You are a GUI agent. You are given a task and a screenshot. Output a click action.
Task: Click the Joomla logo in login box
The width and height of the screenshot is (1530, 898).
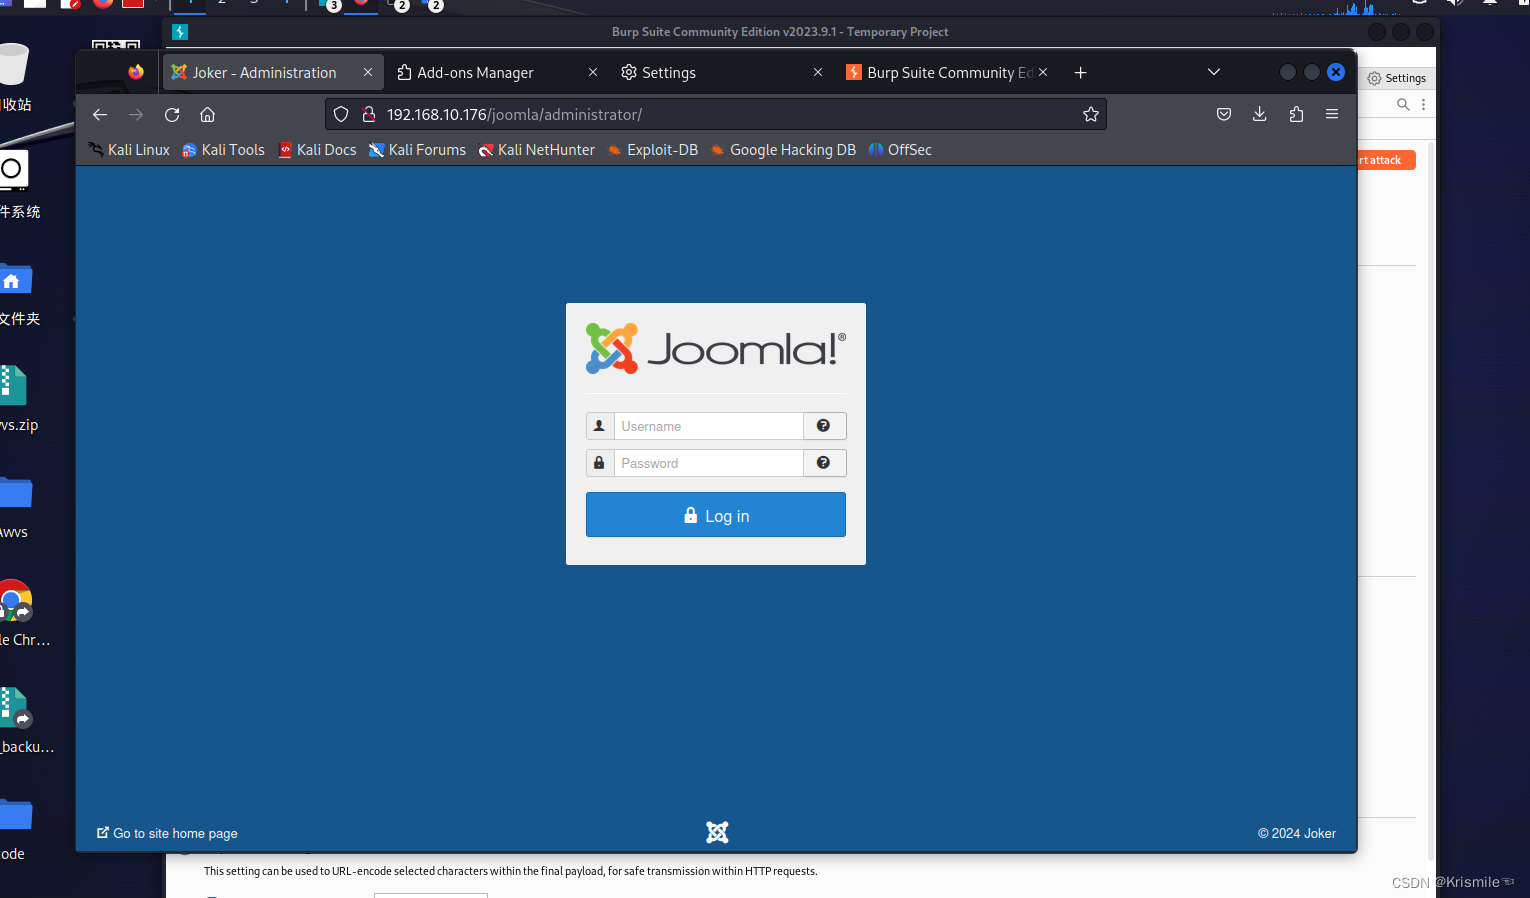click(x=716, y=348)
